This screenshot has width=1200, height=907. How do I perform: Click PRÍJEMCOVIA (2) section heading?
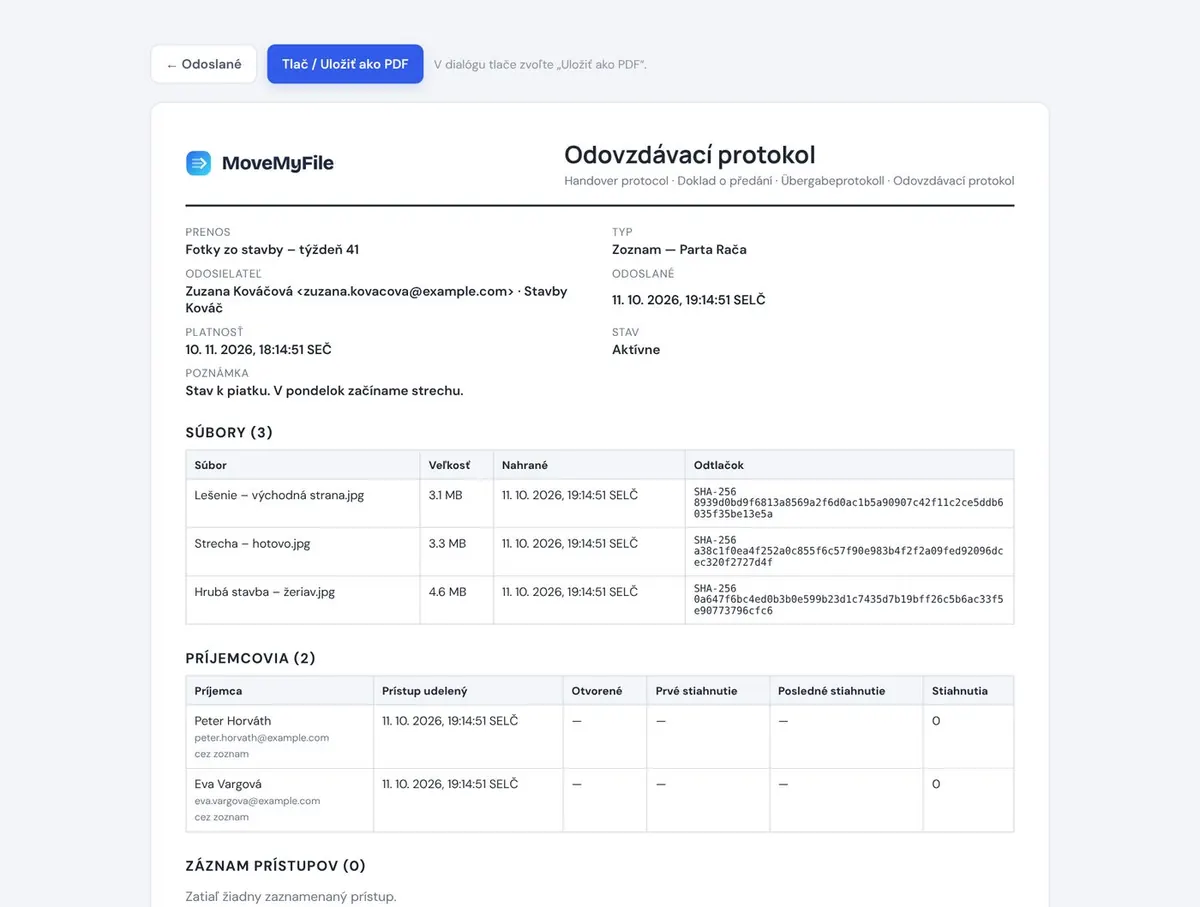(251, 658)
